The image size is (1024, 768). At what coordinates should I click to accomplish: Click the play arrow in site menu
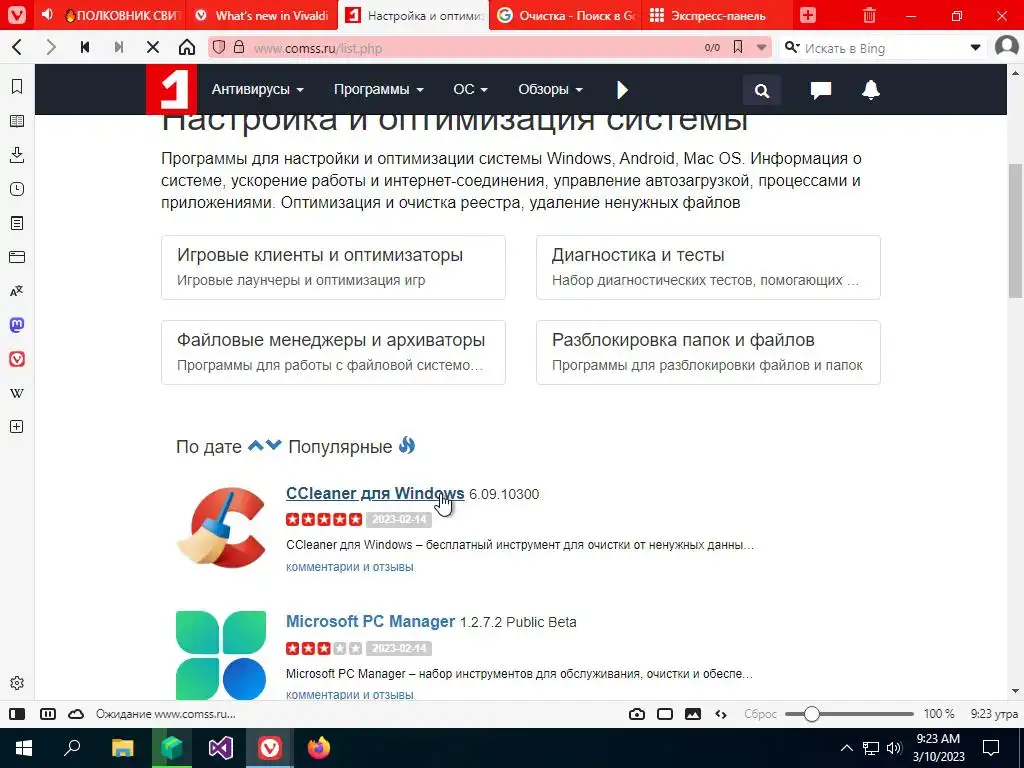pos(622,90)
